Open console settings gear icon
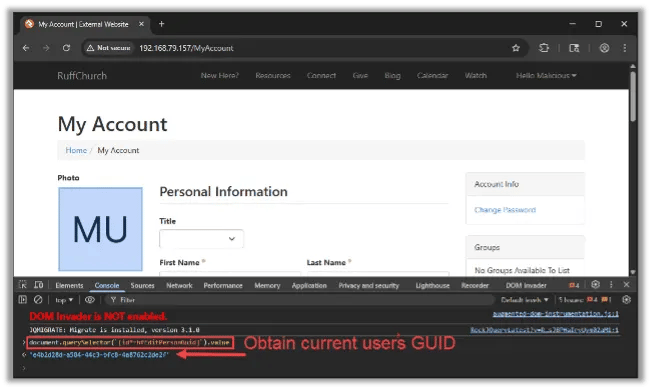 click(627, 300)
